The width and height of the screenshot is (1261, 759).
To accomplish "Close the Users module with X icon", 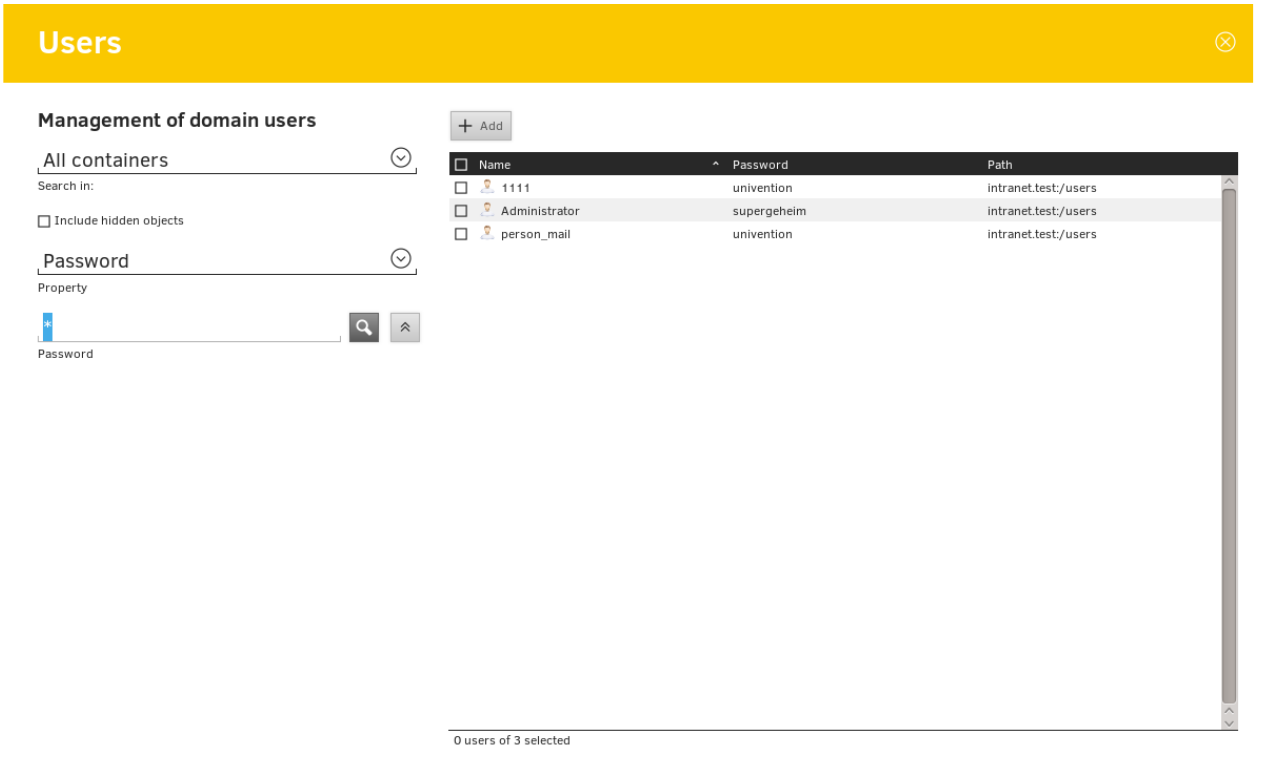I will coord(1225,42).
